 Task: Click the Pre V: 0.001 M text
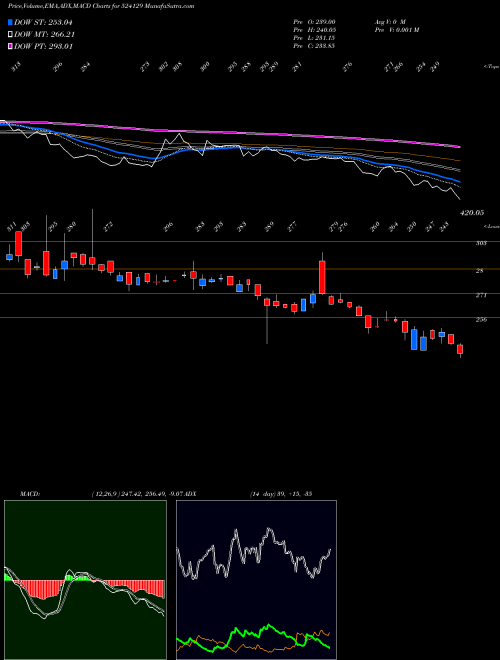pyautogui.click(x=396, y=30)
